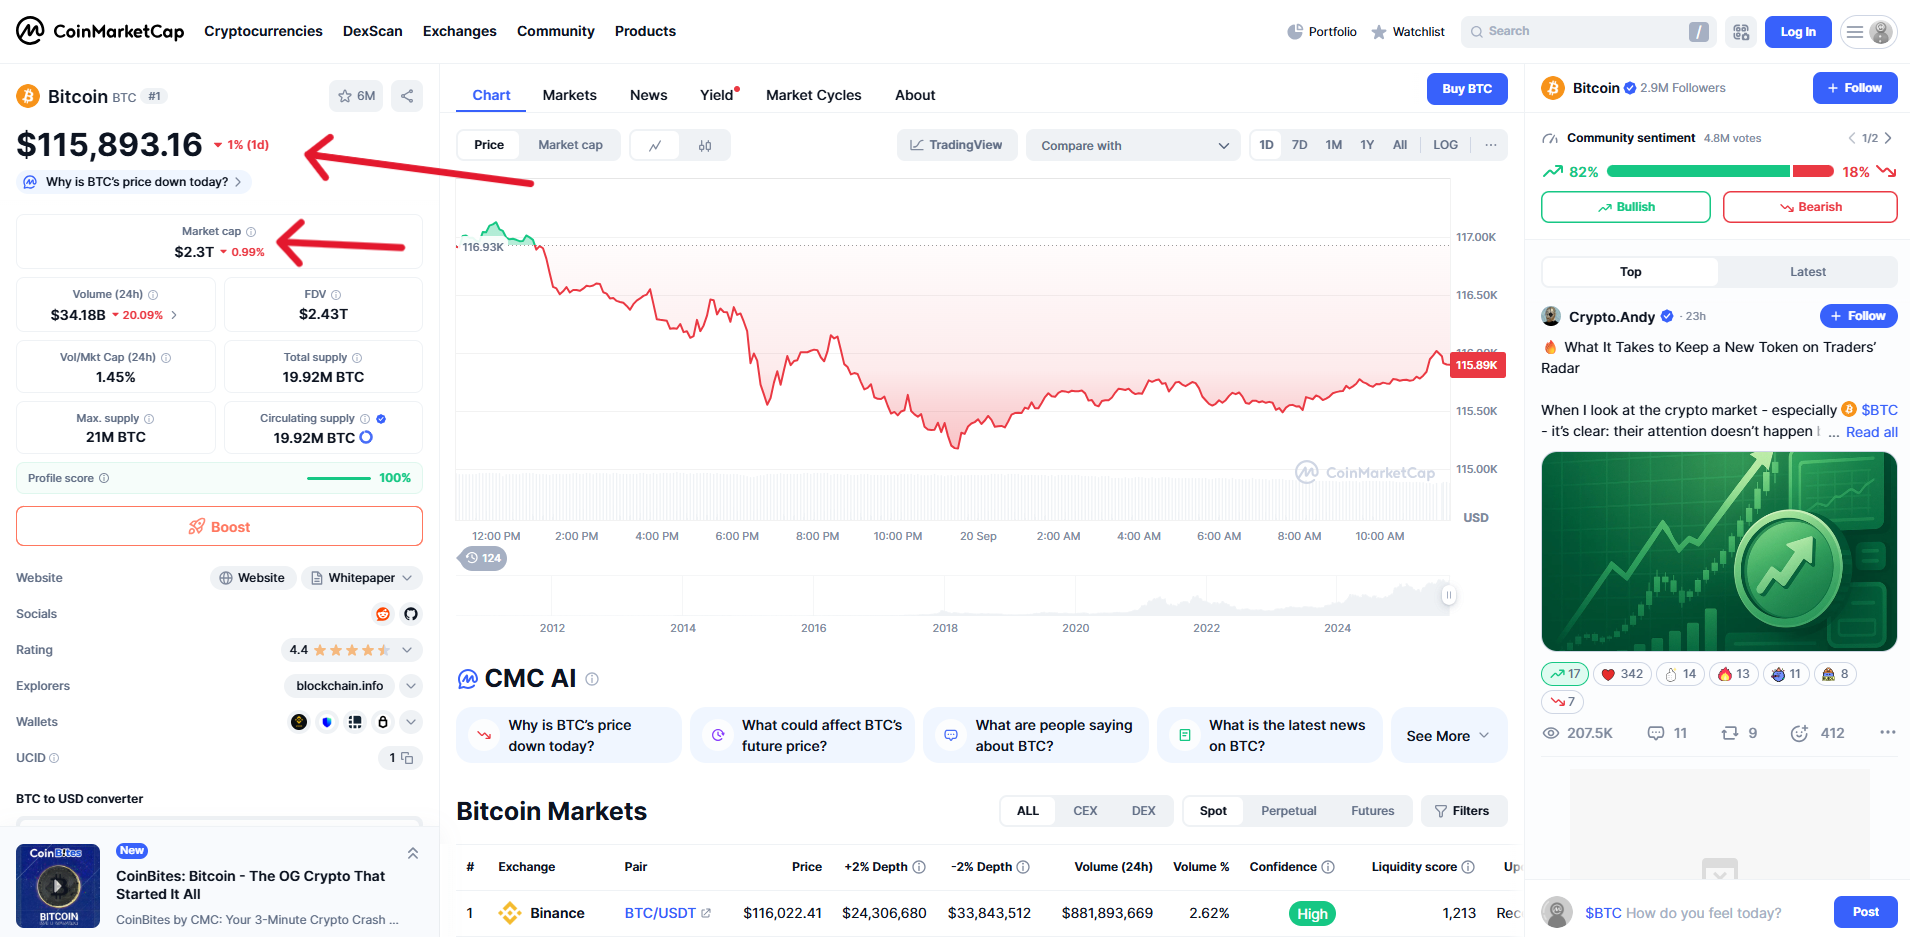Add Bitcoin to watchlist via star icon
The image size is (1910, 937).
point(355,96)
